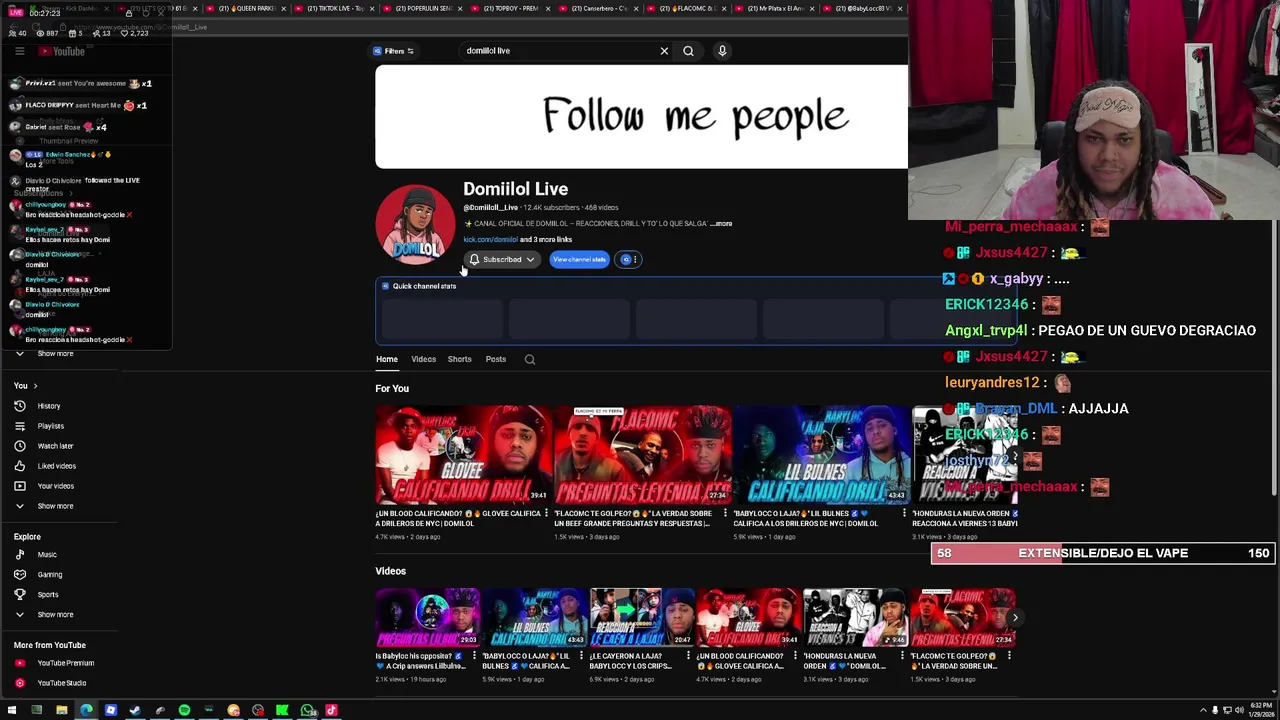Screen dimensions: 1280x720
Task: Switch to the QUEEN PARKER browser tab
Action: point(247,8)
